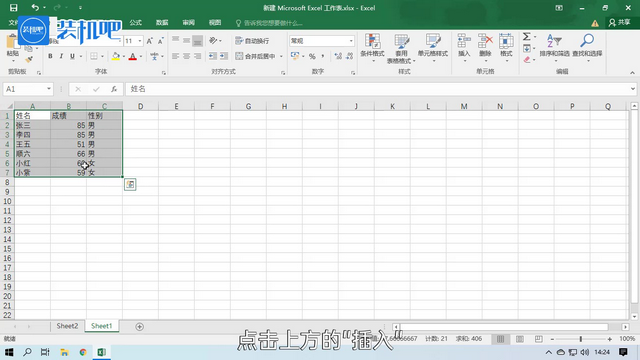Apply percent style to cells
The image size is (640, 360).
(x=312, y=56)
